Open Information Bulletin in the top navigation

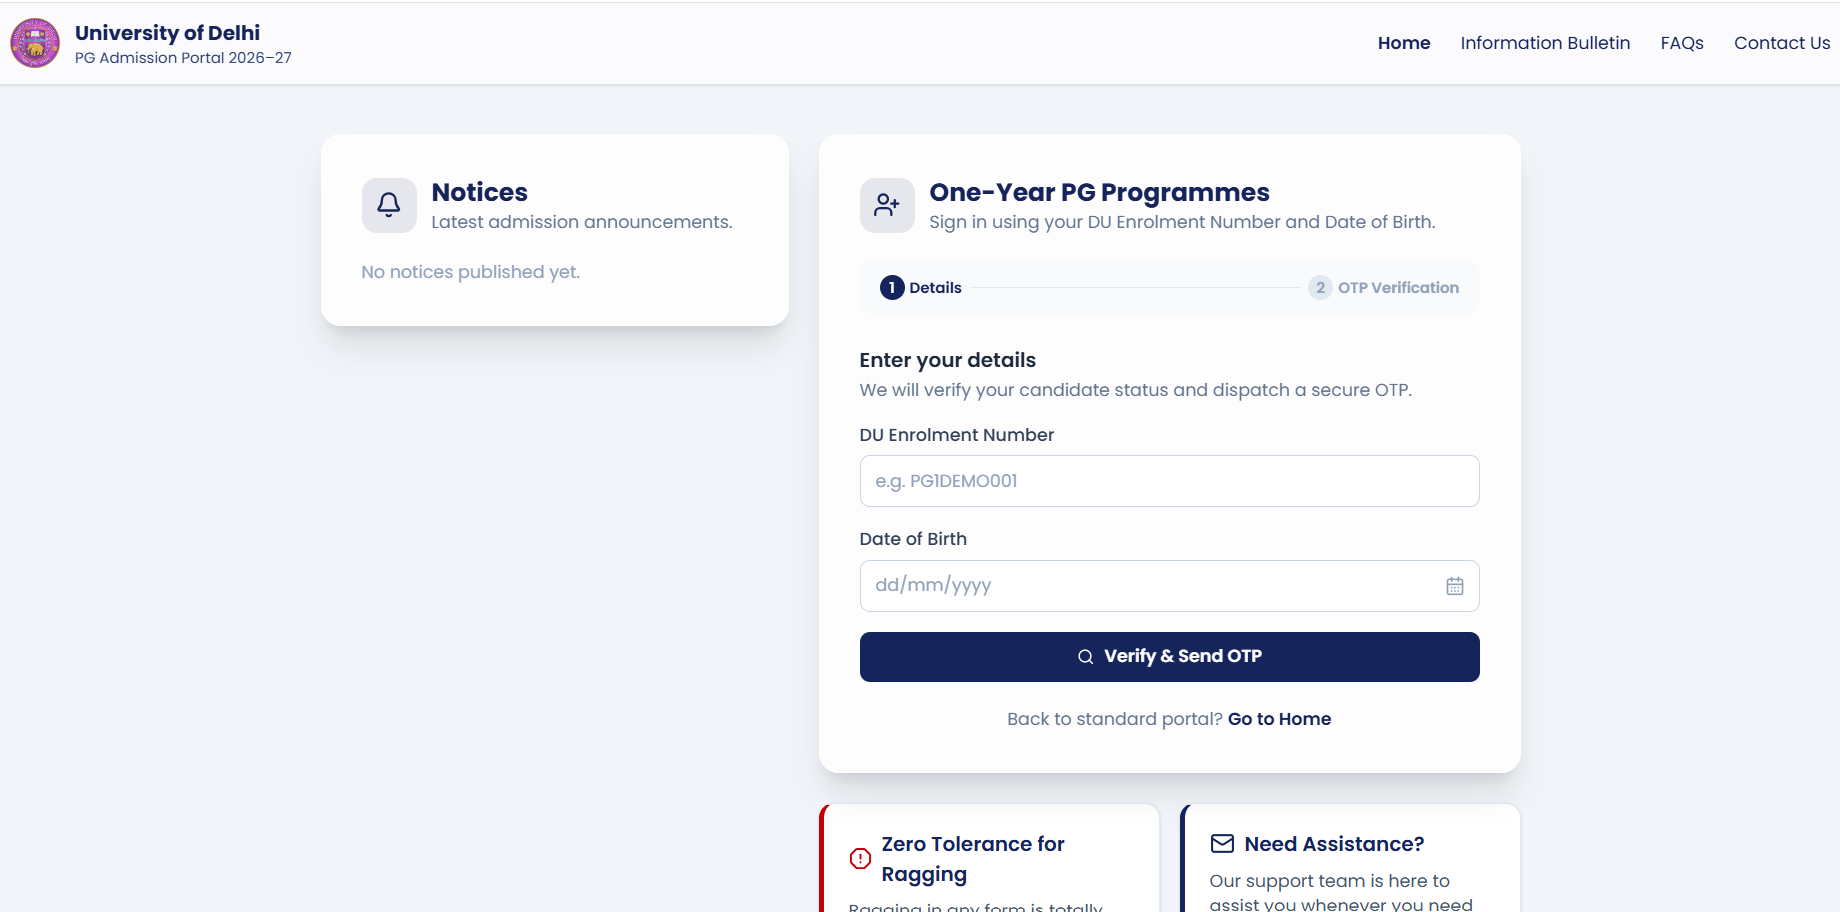1545,43
